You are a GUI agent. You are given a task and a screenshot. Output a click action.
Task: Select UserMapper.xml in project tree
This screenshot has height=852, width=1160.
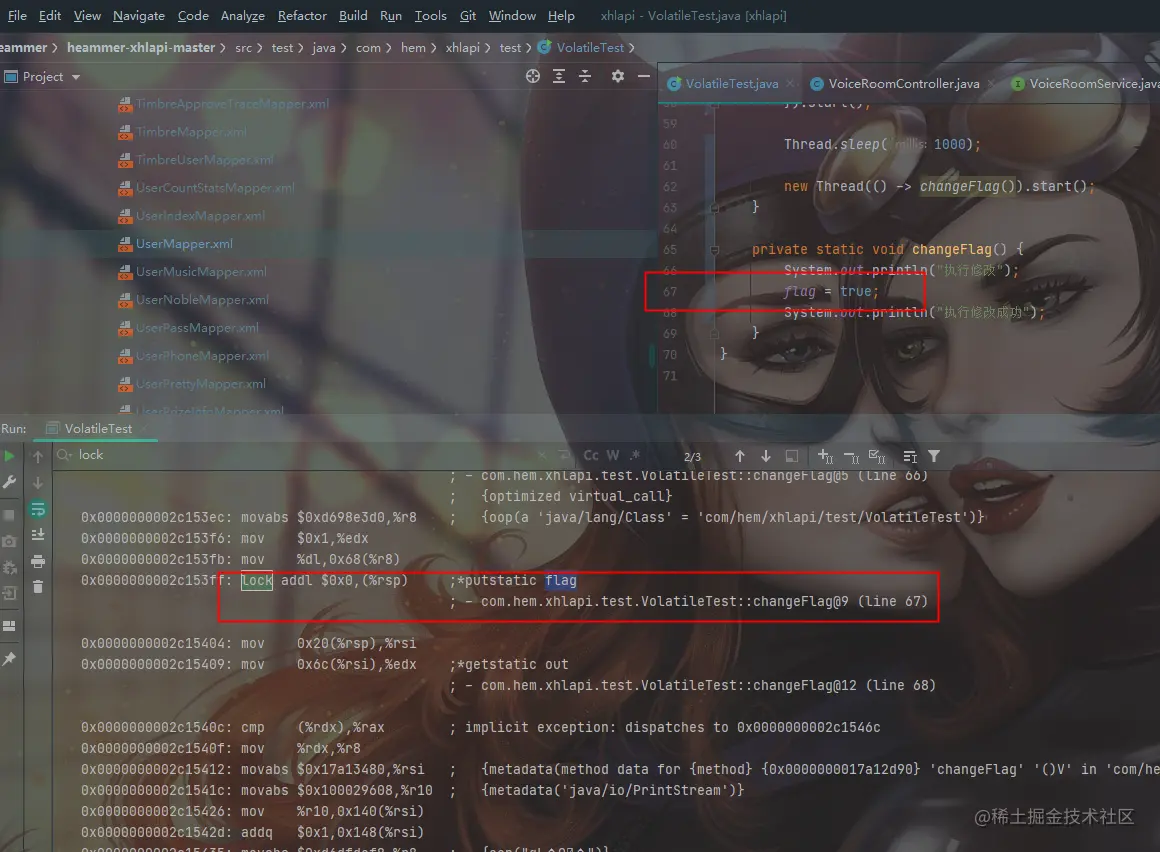coord(184,243)
